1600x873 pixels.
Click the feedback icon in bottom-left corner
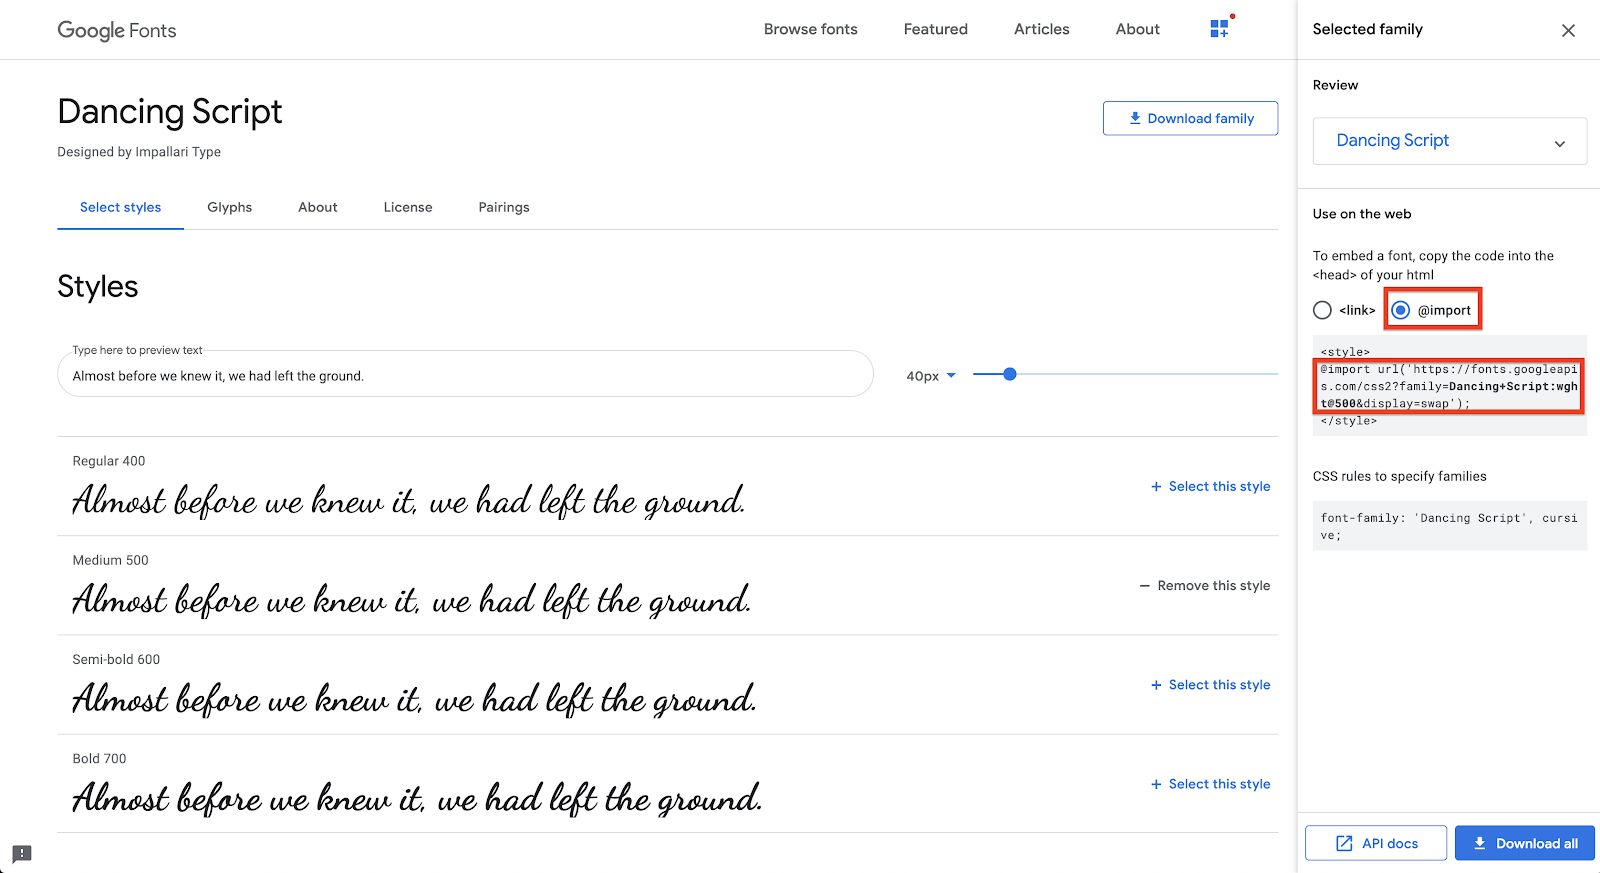tap(22, 853)
